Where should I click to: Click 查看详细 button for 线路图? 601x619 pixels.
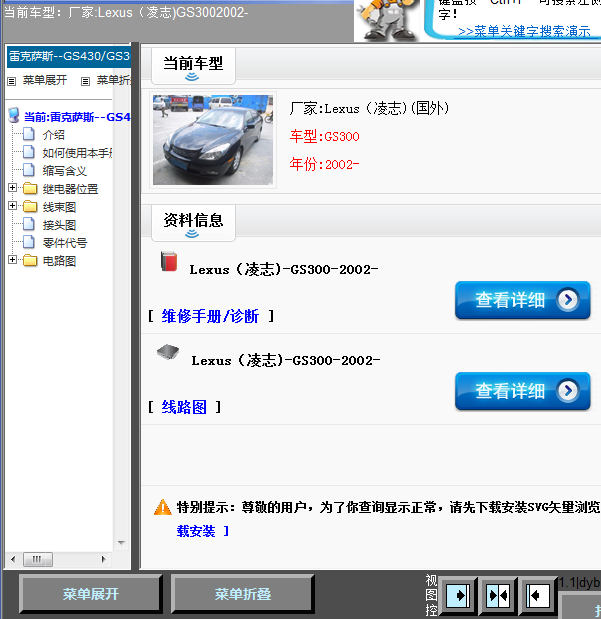tap(522, 391)
